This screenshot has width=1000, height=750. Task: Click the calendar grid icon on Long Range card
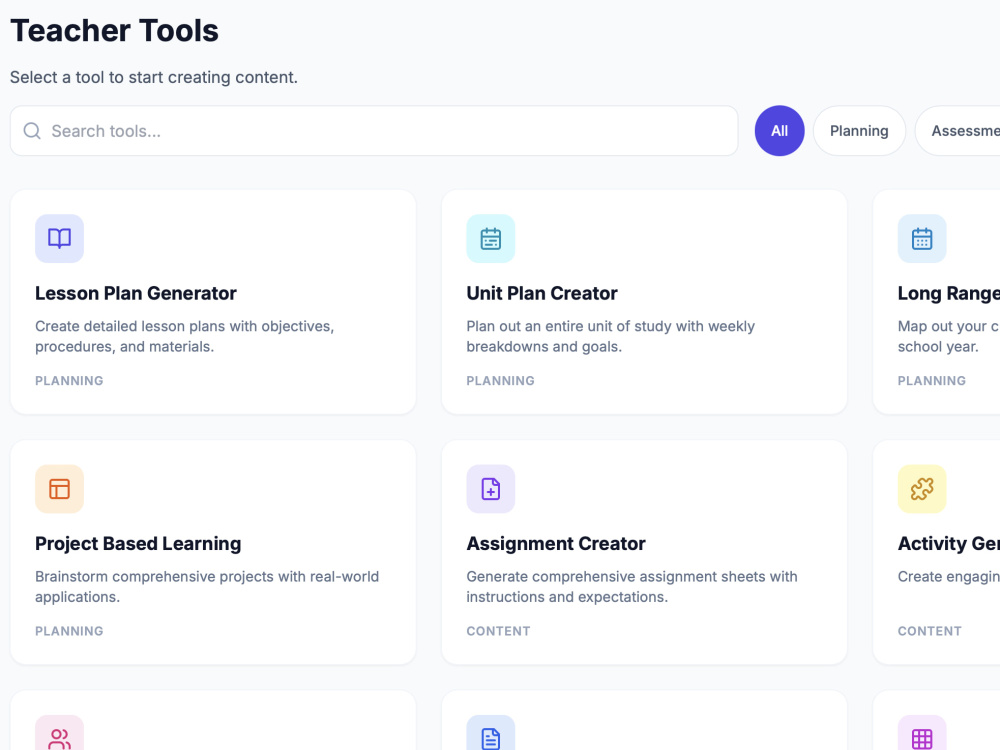922,239
